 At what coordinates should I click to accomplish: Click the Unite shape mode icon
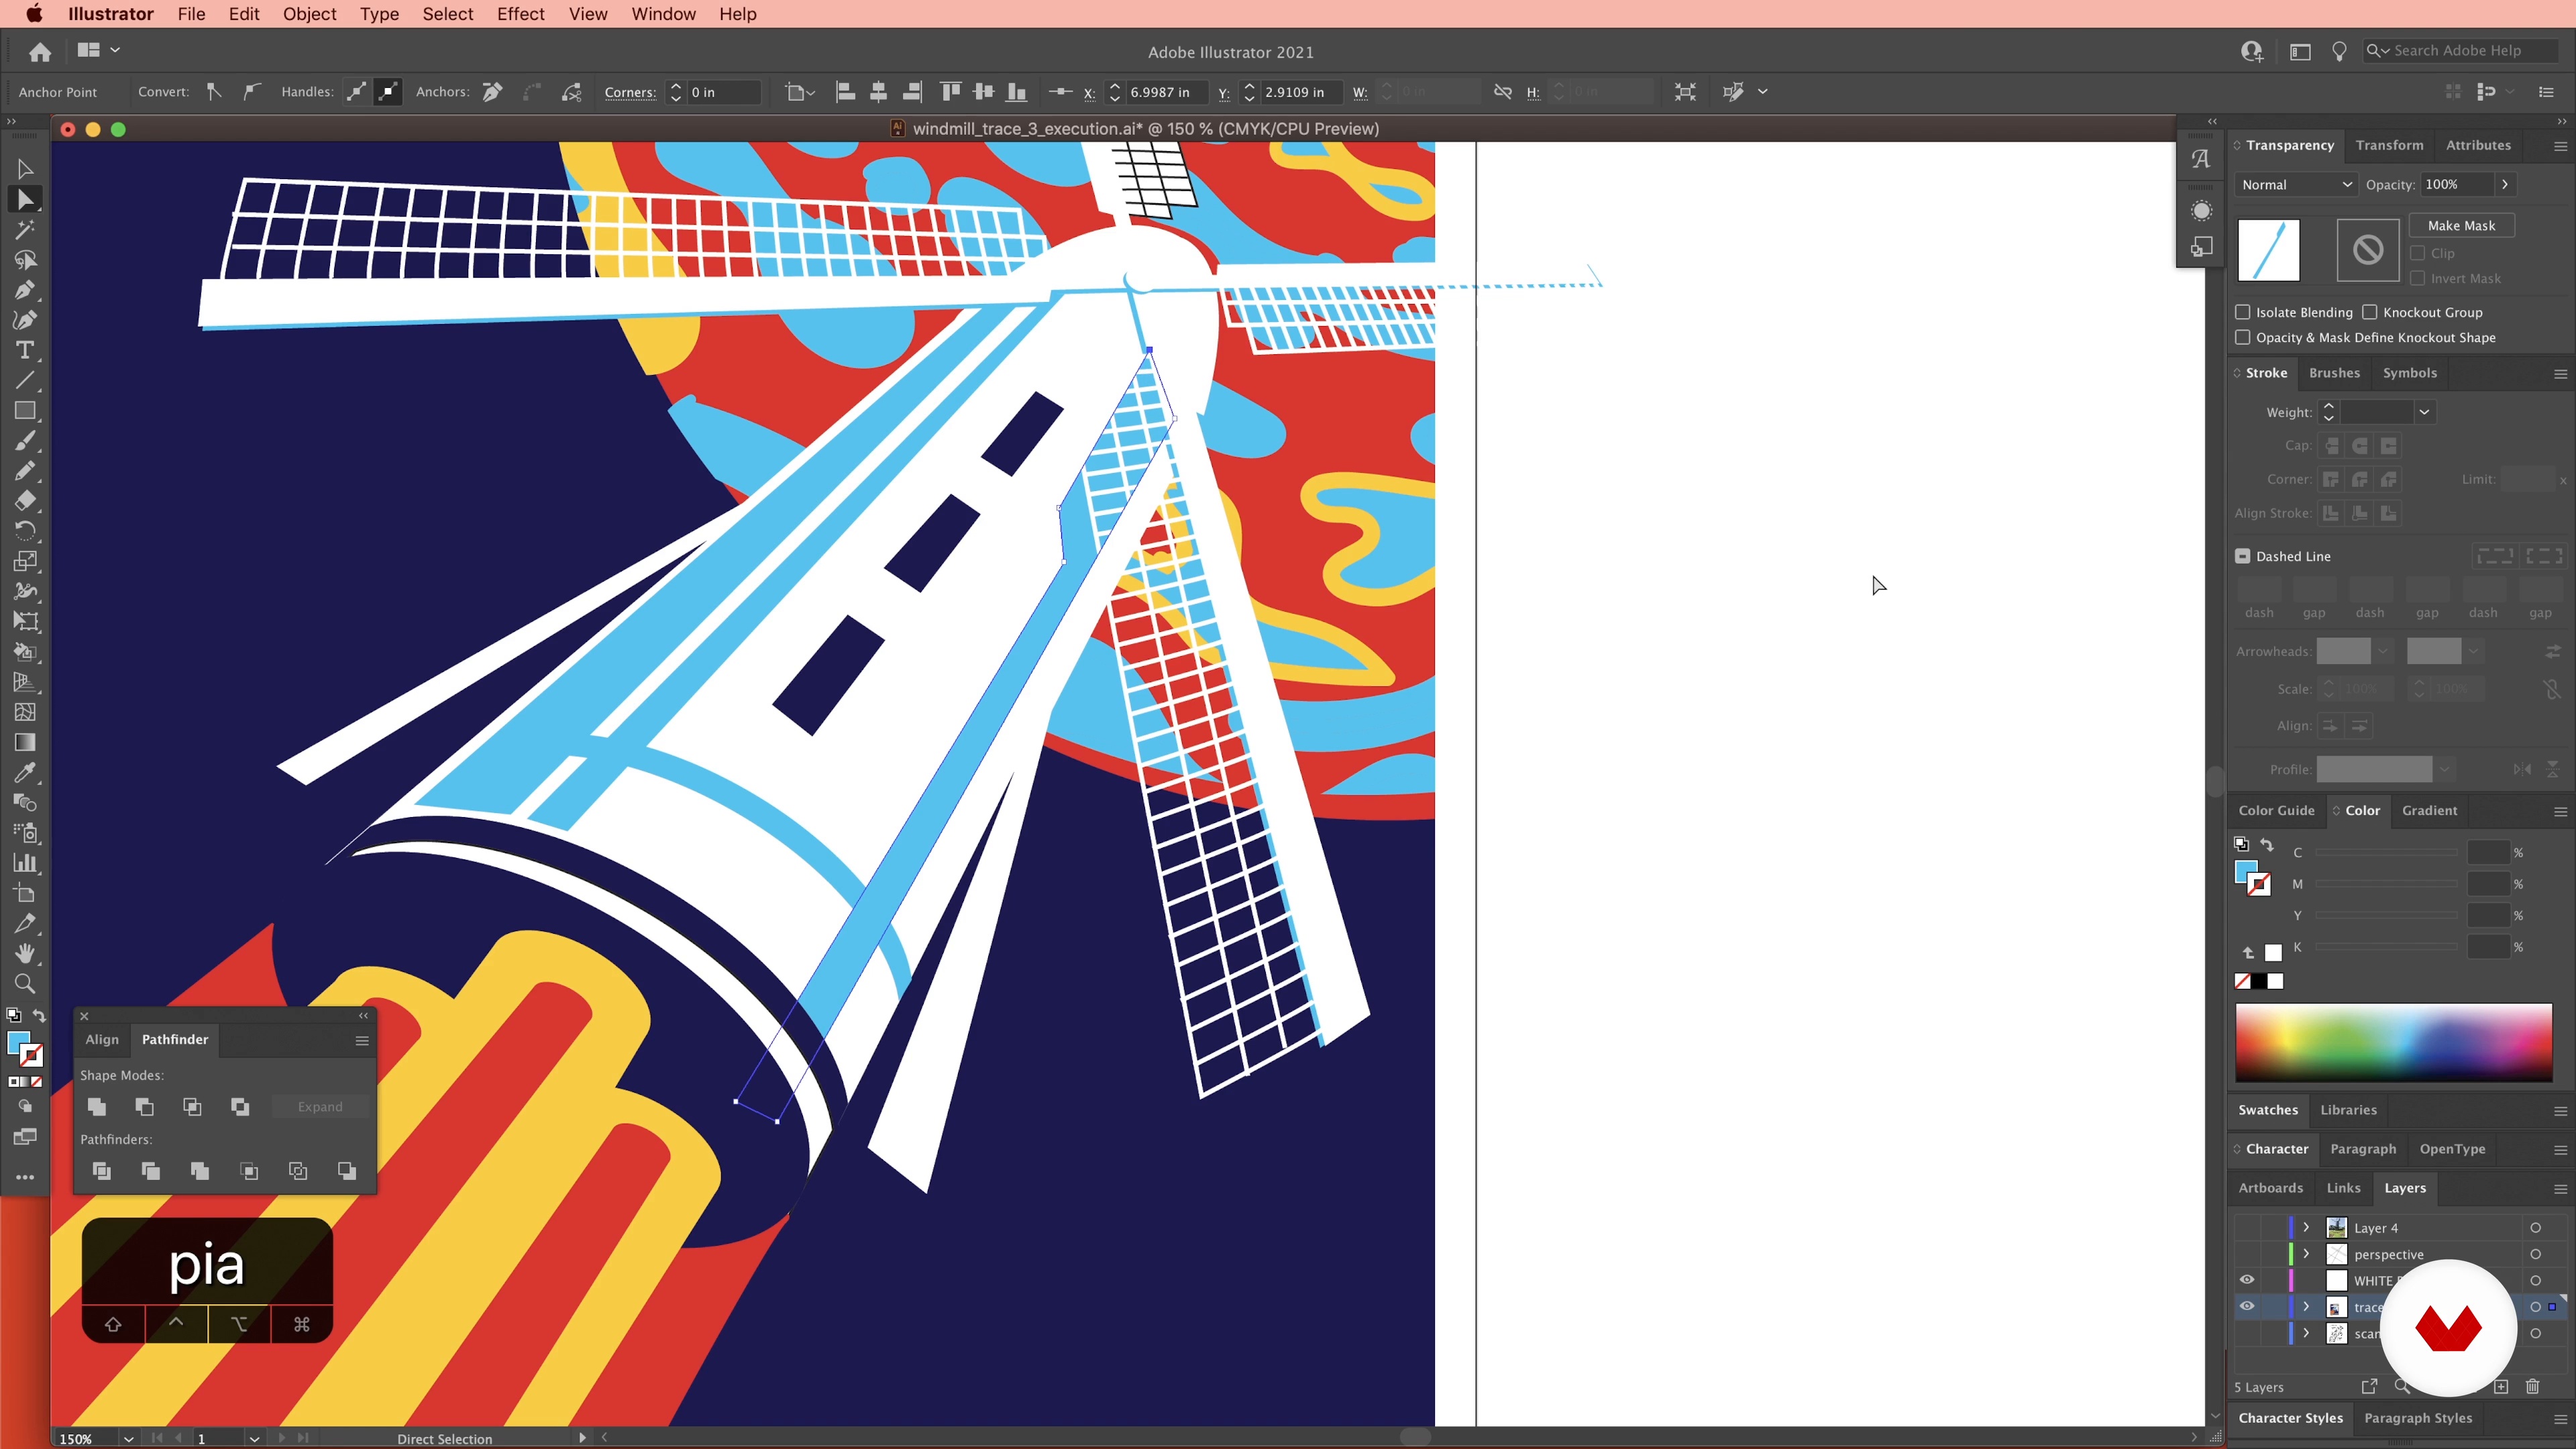tap(97, 1106)
